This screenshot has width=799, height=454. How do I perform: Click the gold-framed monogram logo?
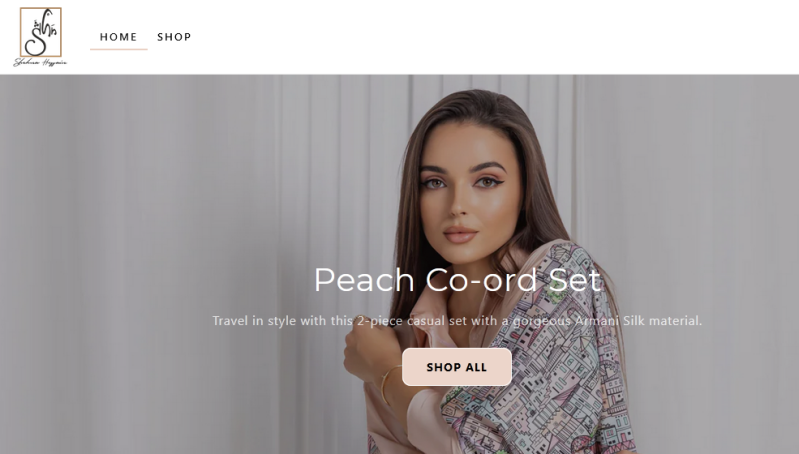click(x=41, y=32)
